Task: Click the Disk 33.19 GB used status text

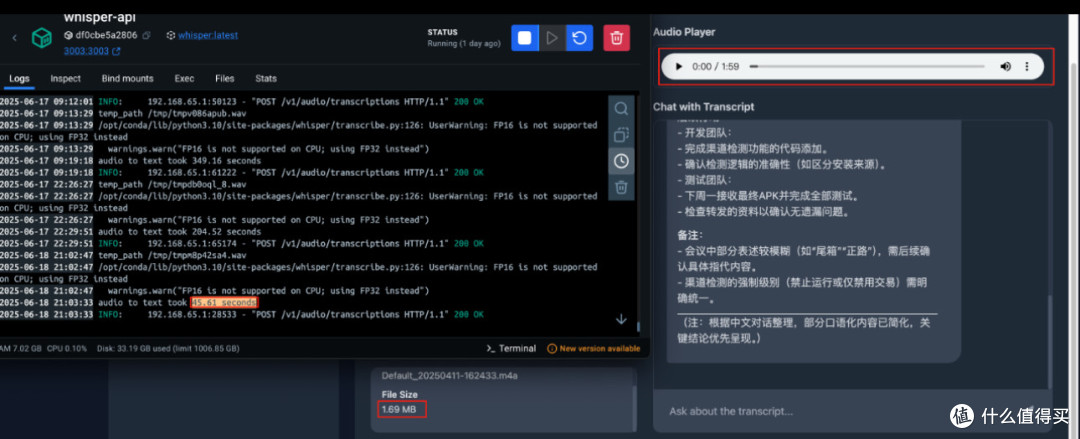Action: tap(168, 349)
